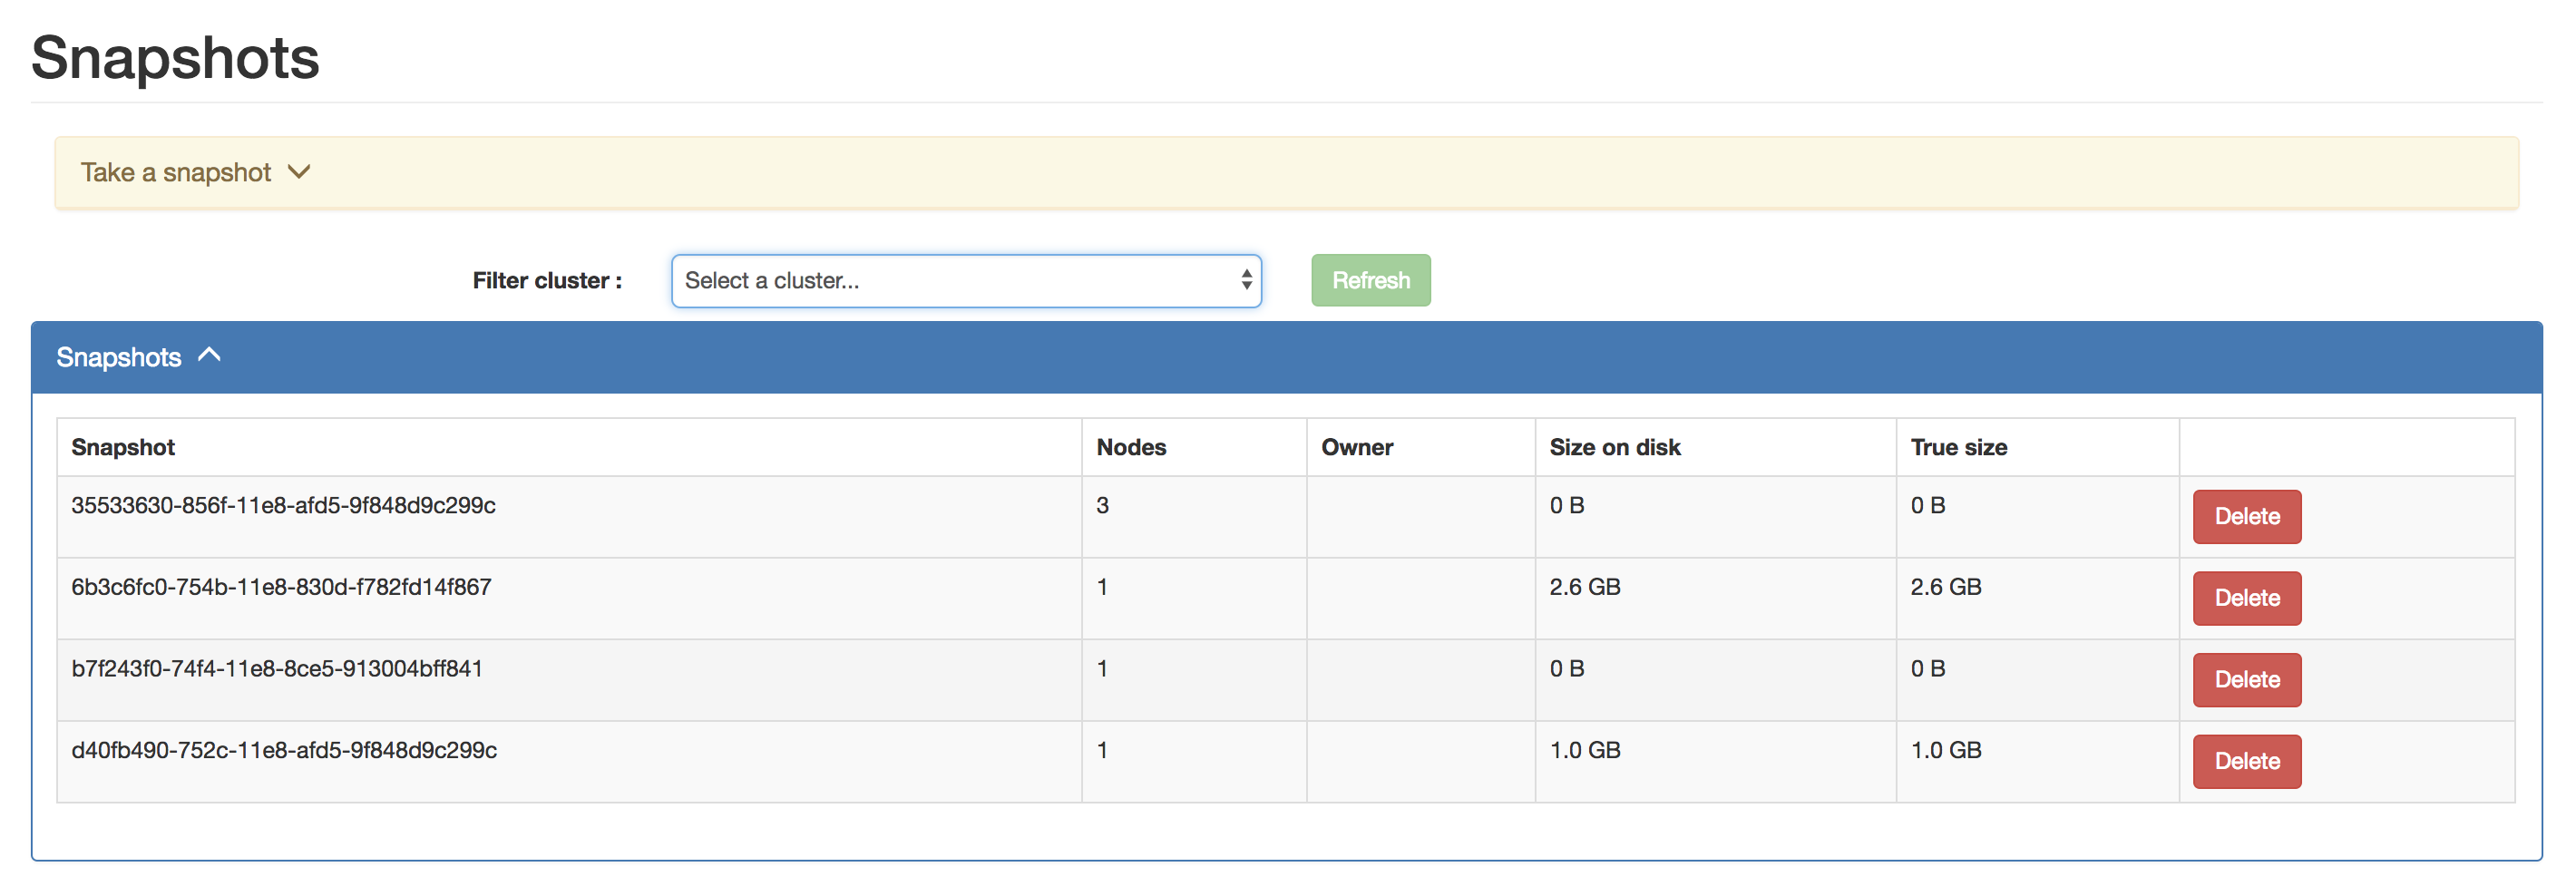Delete snapshot b7f243f0-74f4-11e8-8ce5-913004bff841
The image size is (2576, 896).
(x=2246, y=680)
